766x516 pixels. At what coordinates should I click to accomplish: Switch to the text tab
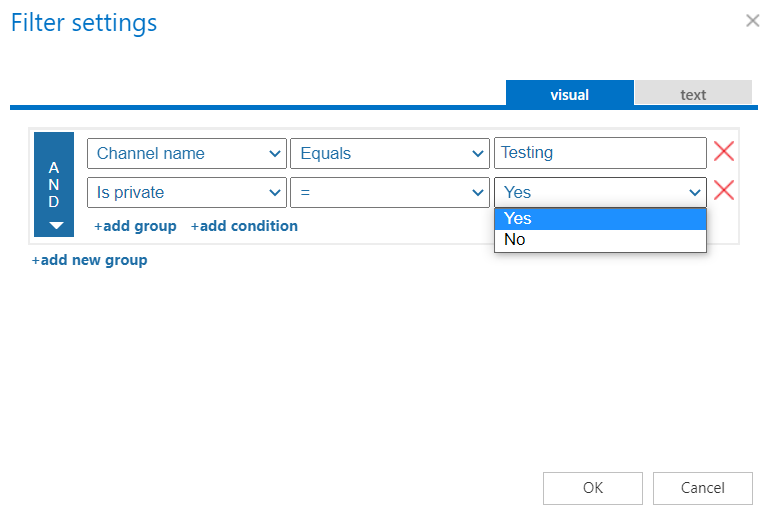click(x=693, y=94)
